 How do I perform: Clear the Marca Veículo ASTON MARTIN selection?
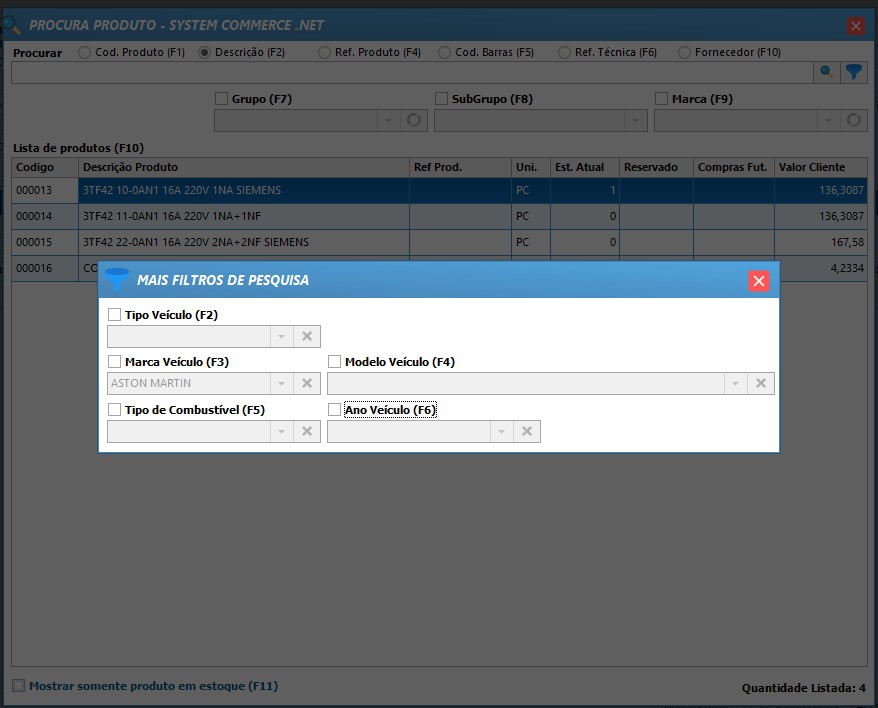(x=307, y=383)
